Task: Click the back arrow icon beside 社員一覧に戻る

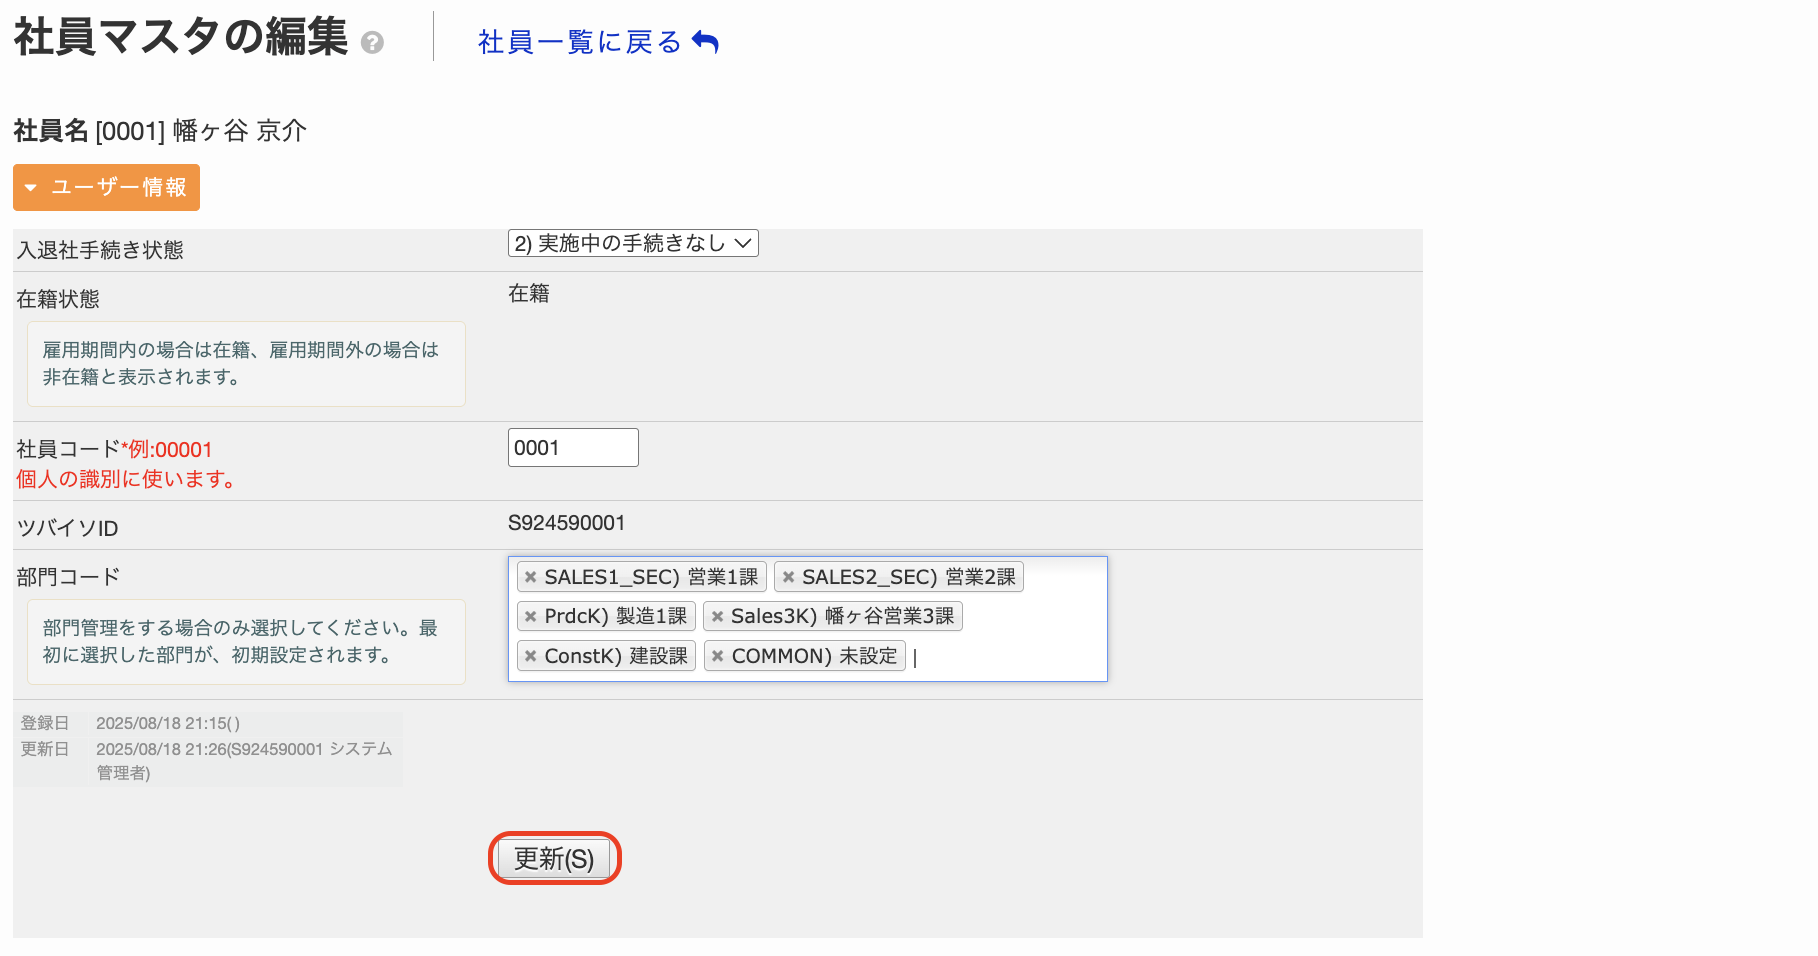Action: tap(705, 42)
